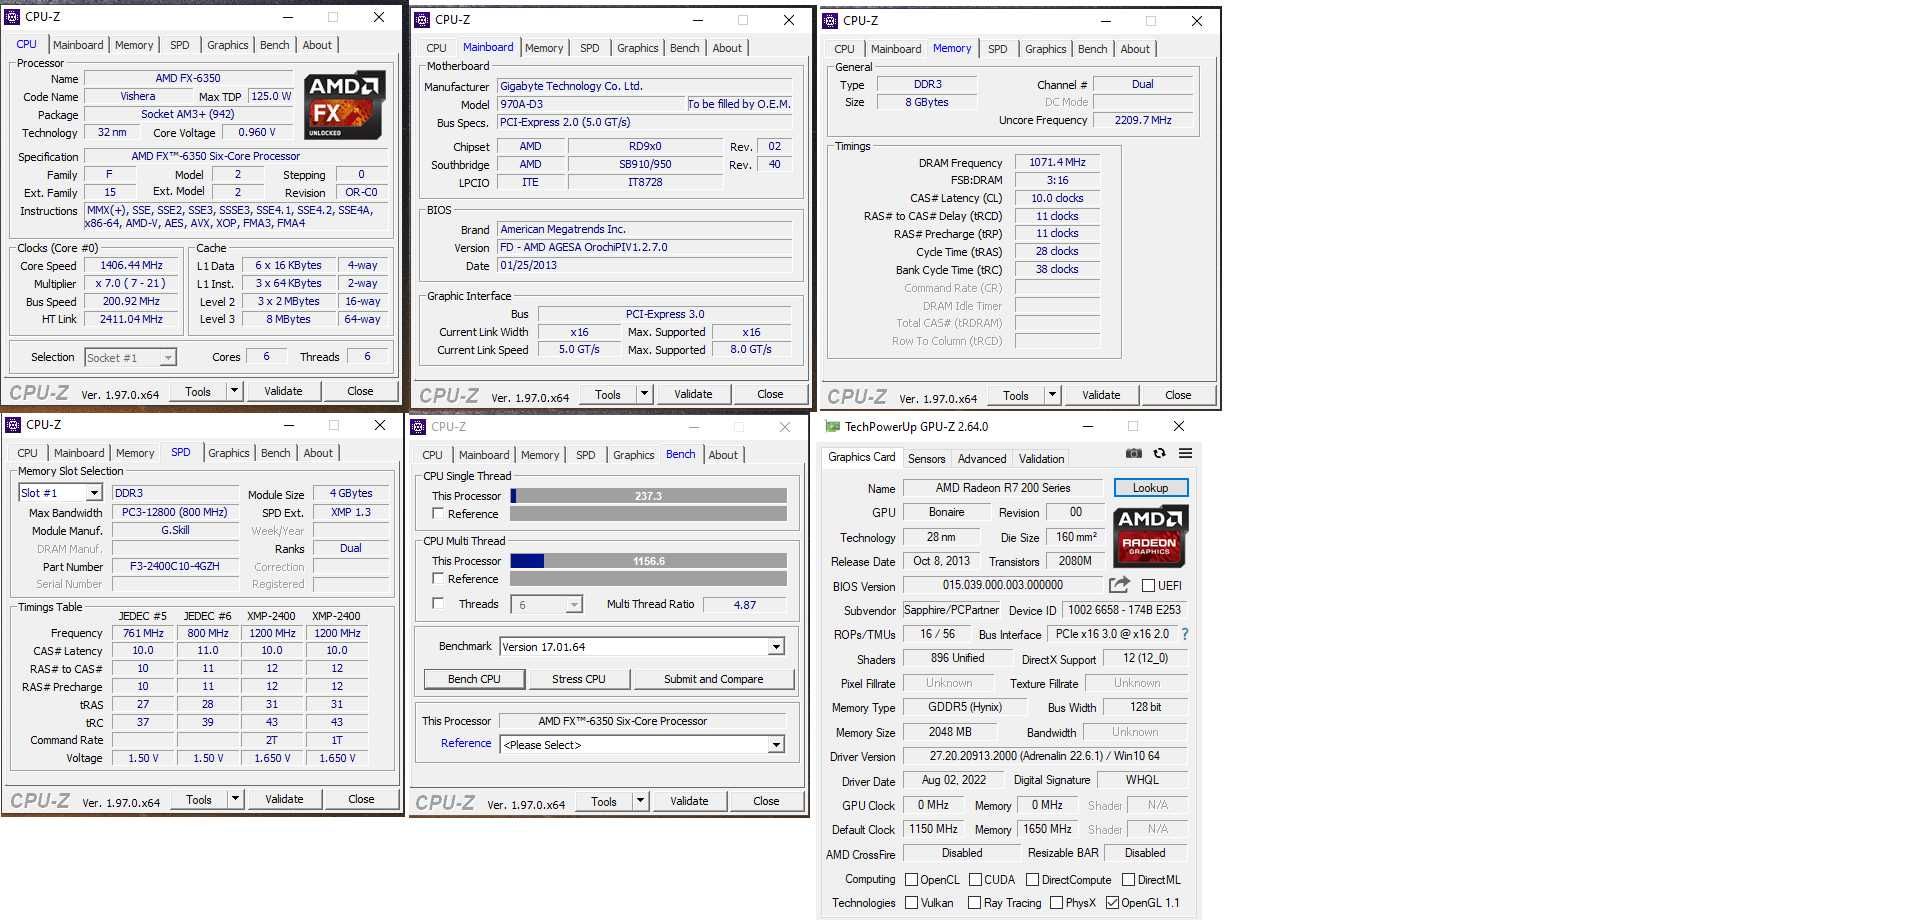Click the DRAM Frequency value 1071.4 MHz
This screenshot has height=920, width=1914.
[1057, 162]
